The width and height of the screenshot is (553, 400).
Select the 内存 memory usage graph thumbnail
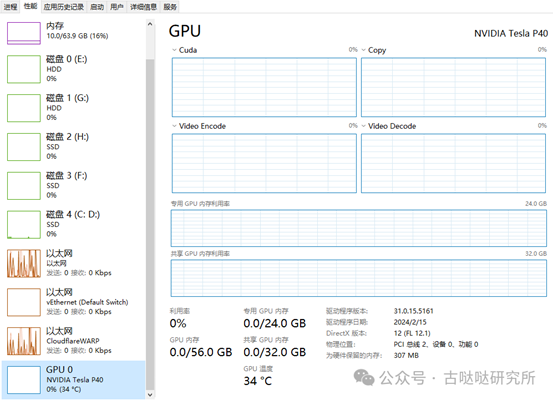coord(24,33)
